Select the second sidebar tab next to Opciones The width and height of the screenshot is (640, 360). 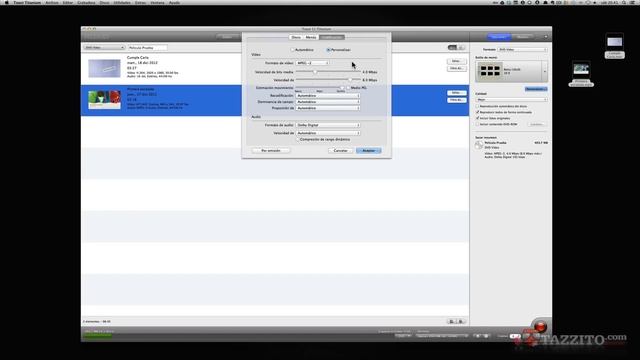[523, 37]
